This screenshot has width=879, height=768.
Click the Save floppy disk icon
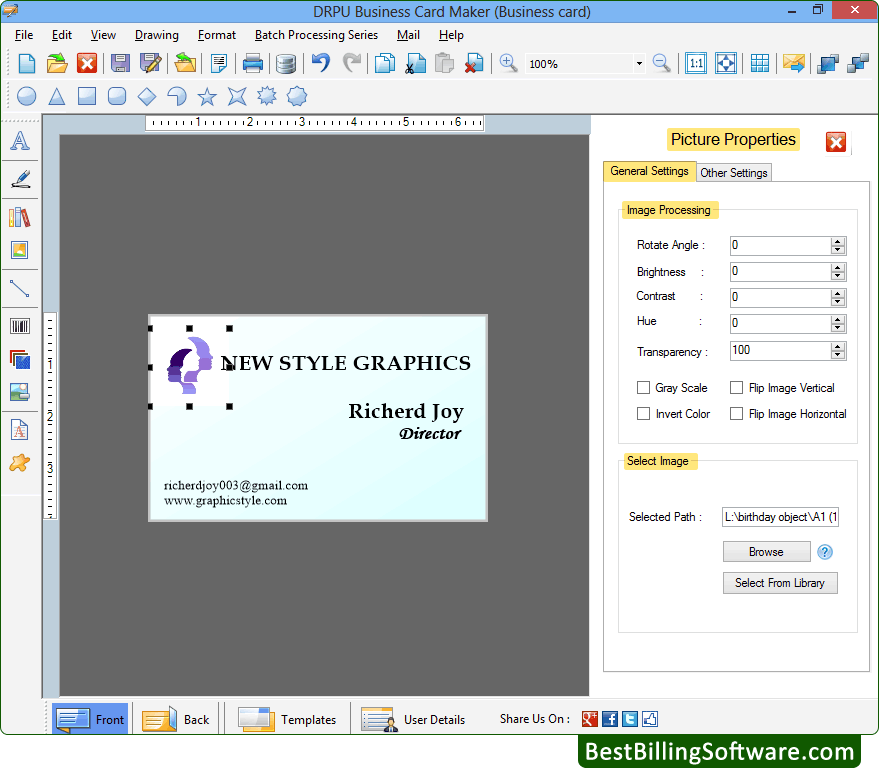[120, 63]
